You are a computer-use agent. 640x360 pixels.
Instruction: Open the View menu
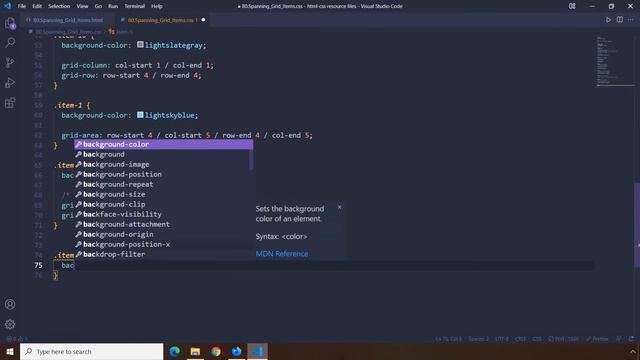point(82,6)
